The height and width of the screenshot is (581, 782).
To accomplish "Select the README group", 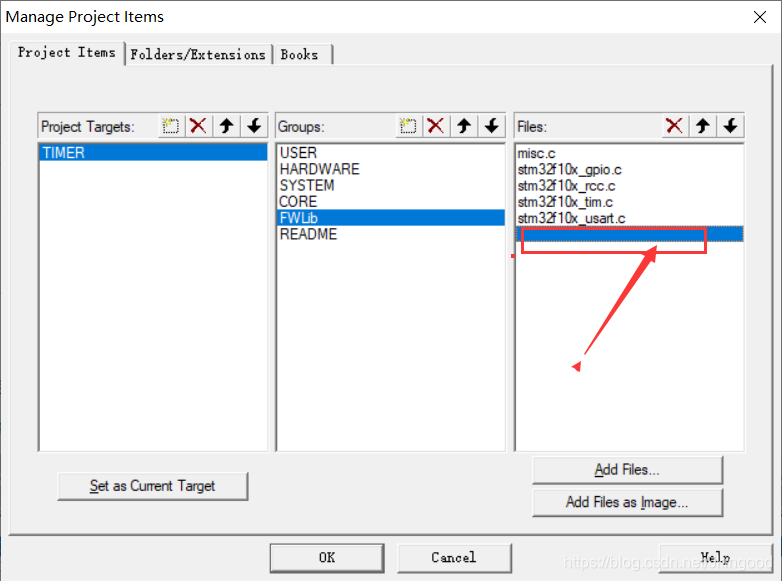I will 391,234.
